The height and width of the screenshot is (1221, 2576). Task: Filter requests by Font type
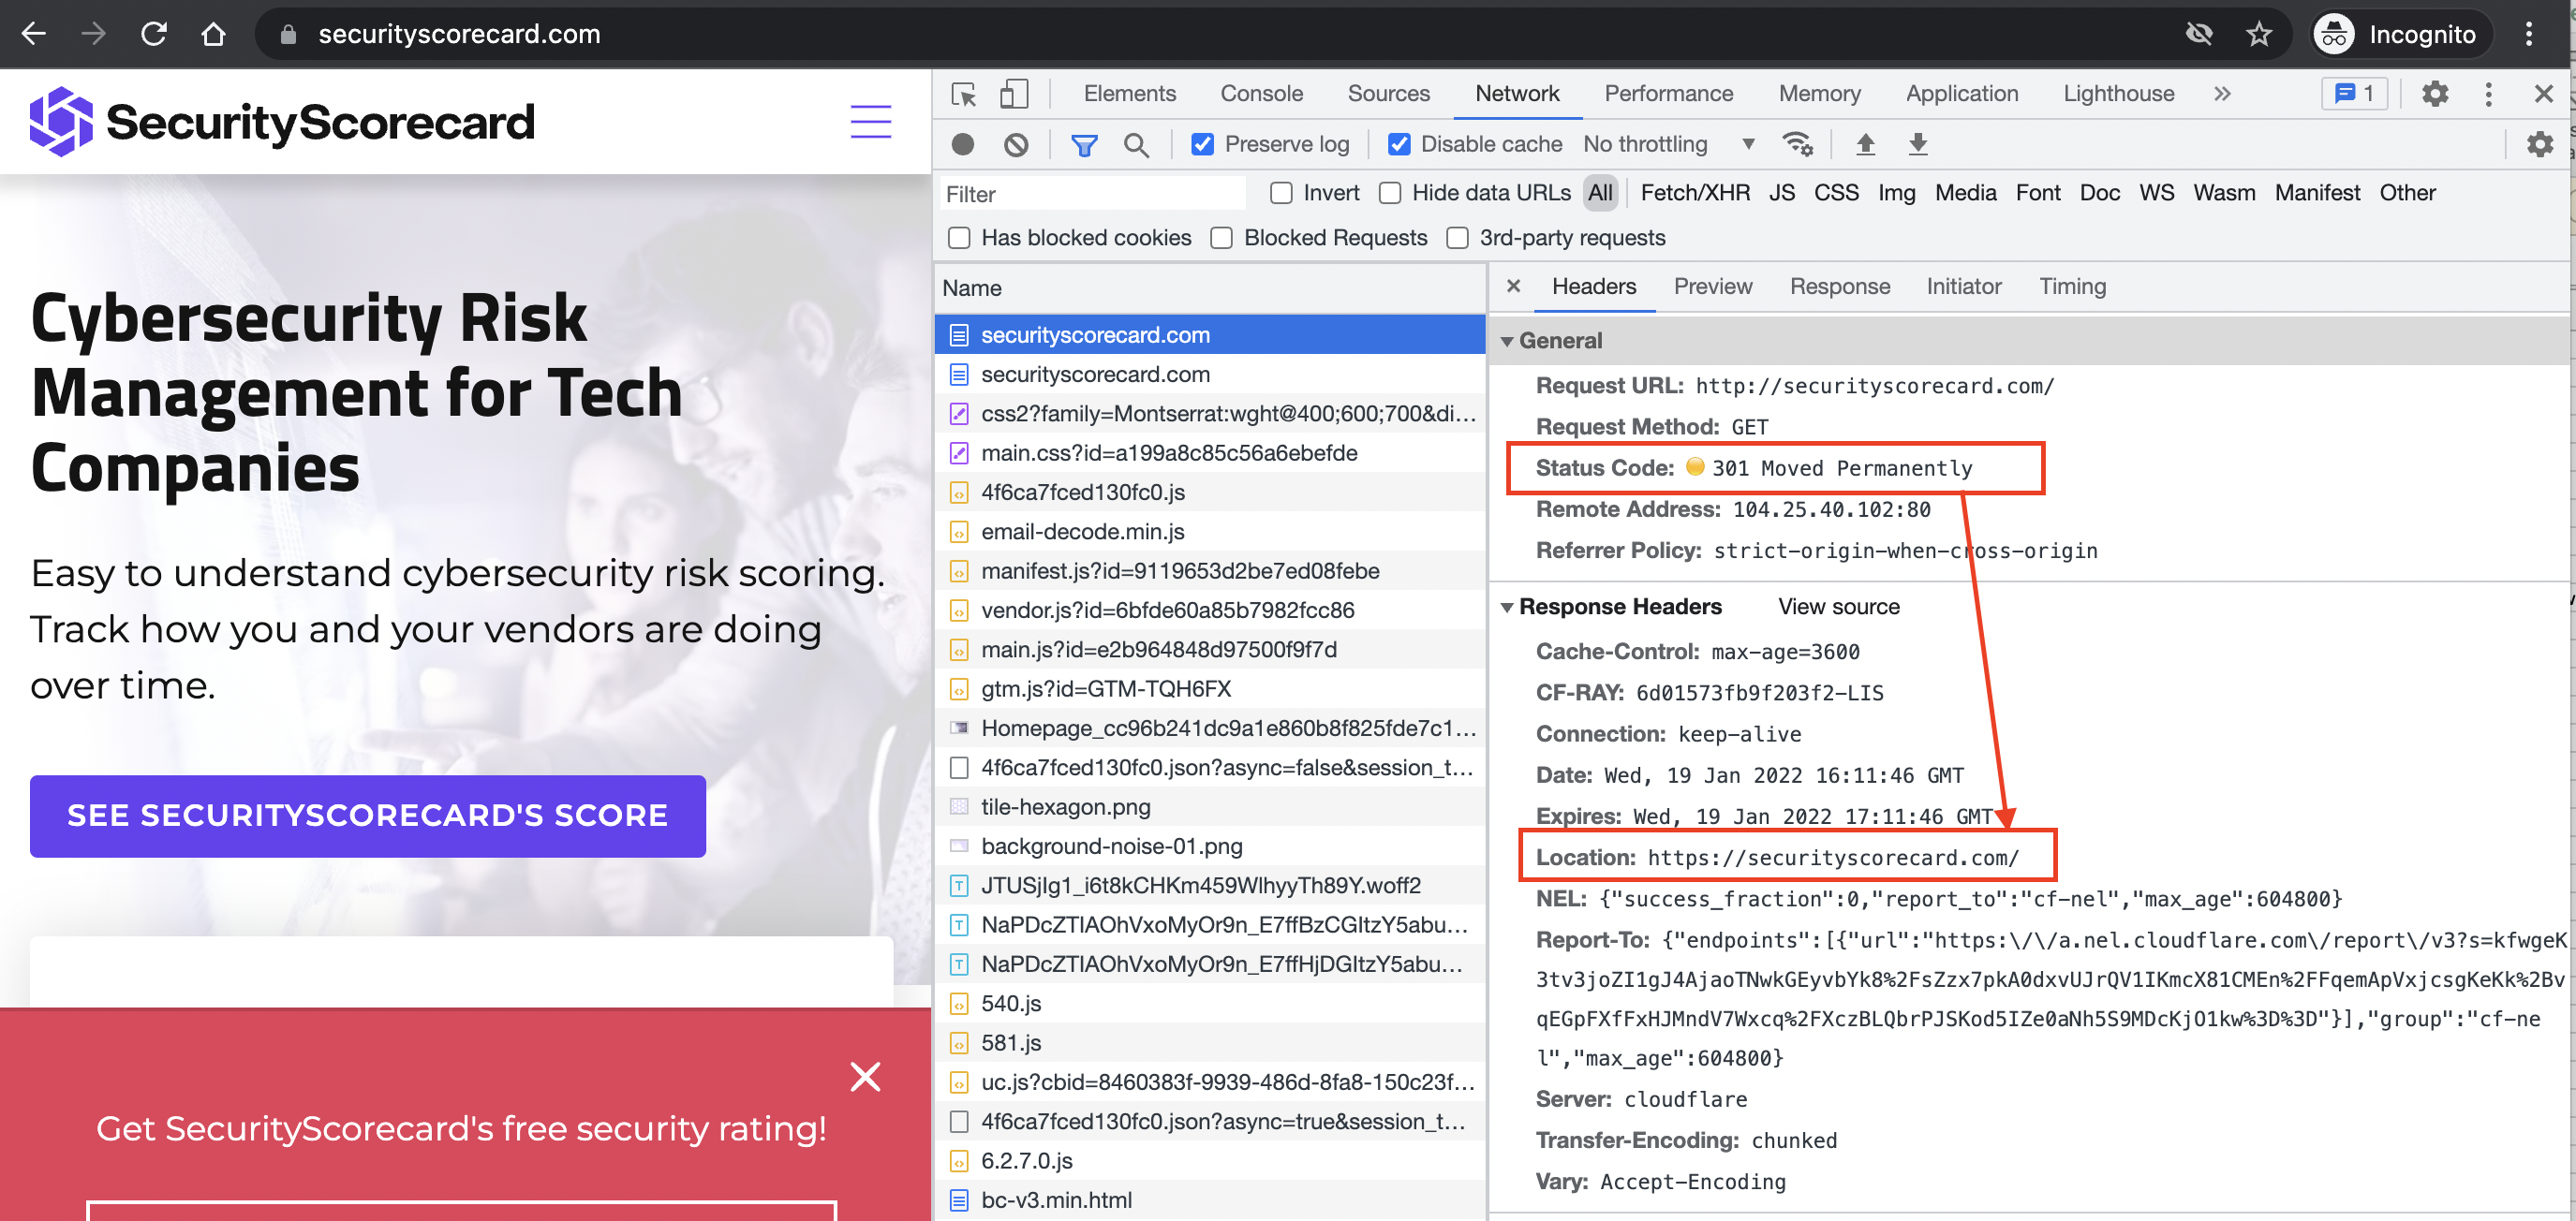coord(2037,193)
